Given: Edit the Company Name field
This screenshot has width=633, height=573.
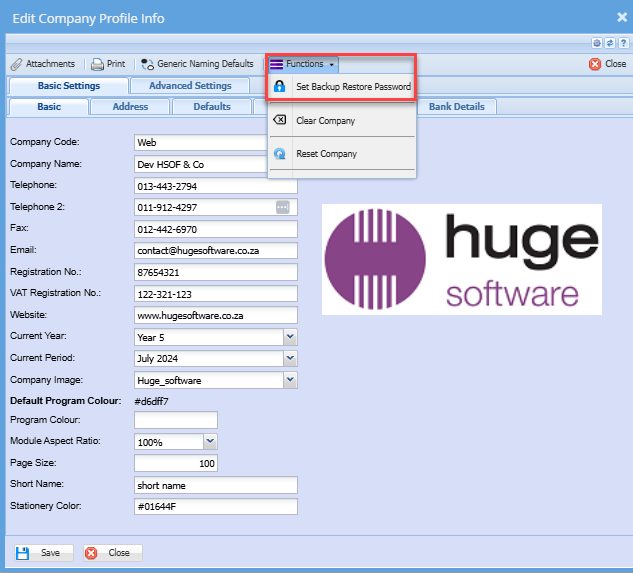Looking at the screenshot, I should coord(201,164).
